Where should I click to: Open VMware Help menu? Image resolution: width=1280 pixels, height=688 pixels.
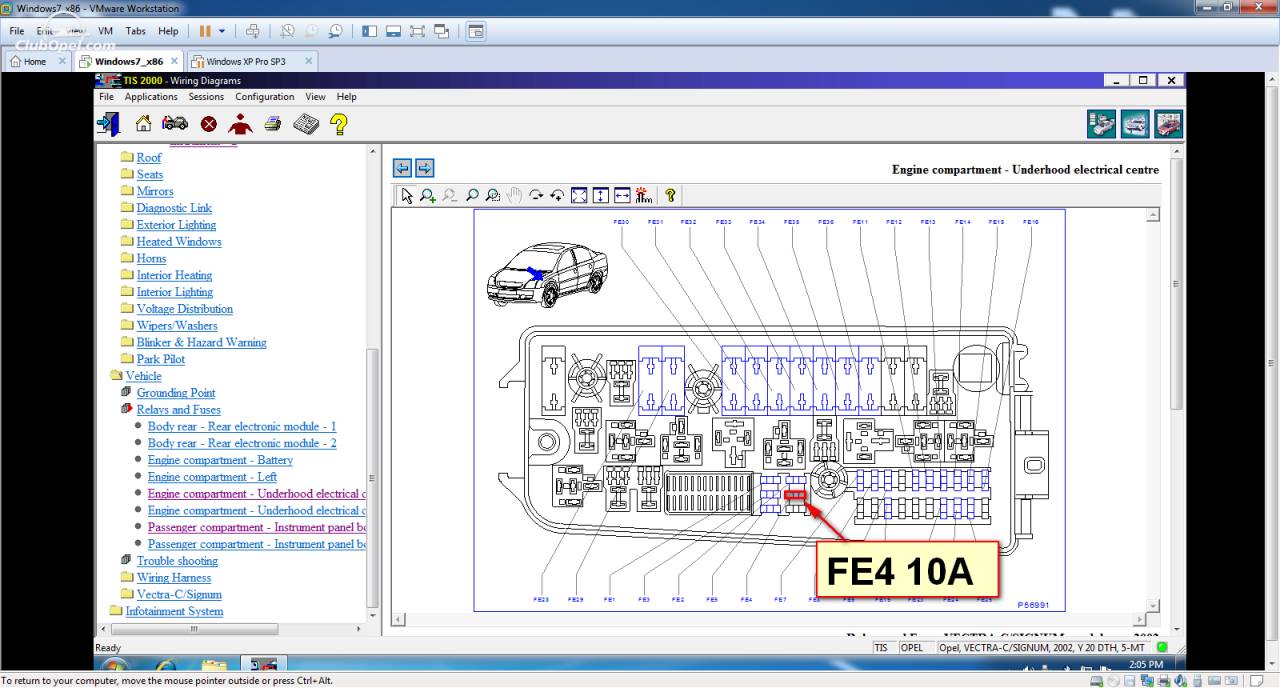pos(168,31)
